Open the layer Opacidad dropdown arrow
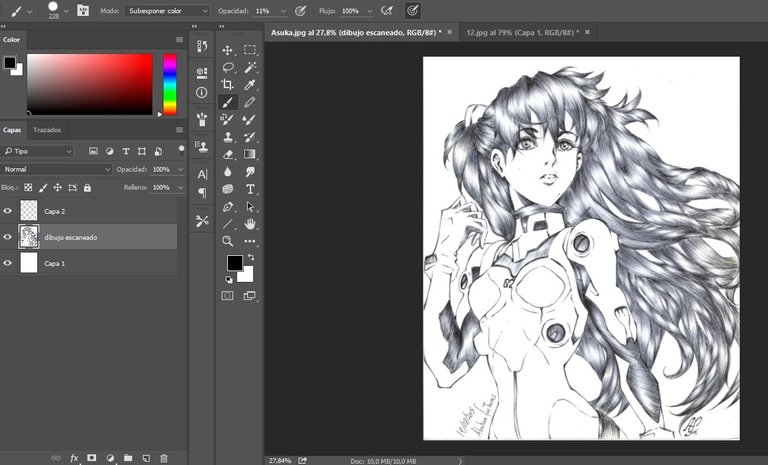768x465 pixels. click(x=180, y=170)
